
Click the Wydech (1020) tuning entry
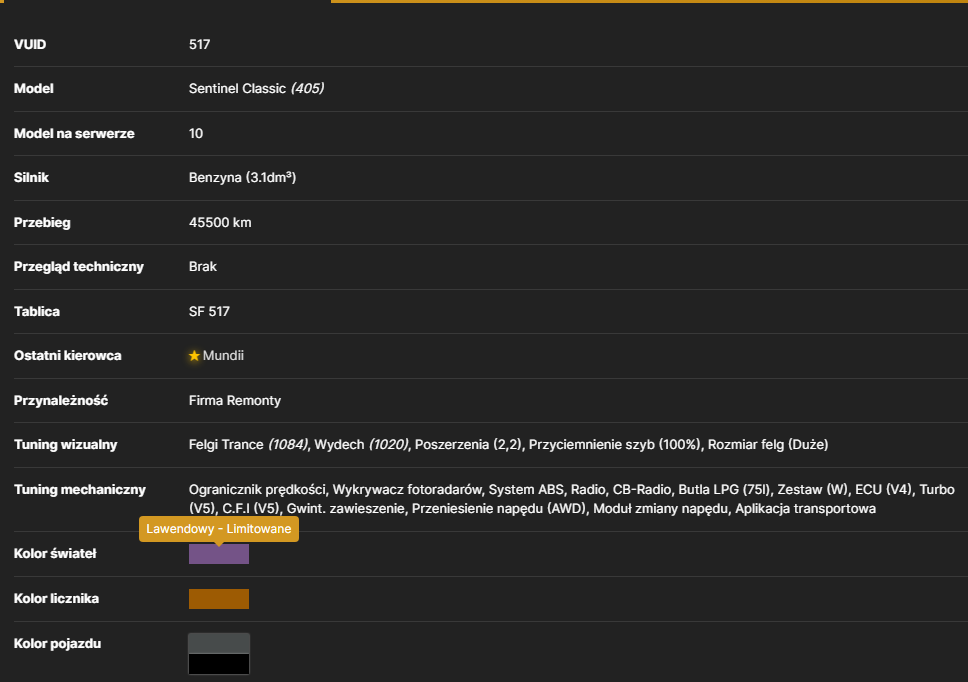click(361, 444)
